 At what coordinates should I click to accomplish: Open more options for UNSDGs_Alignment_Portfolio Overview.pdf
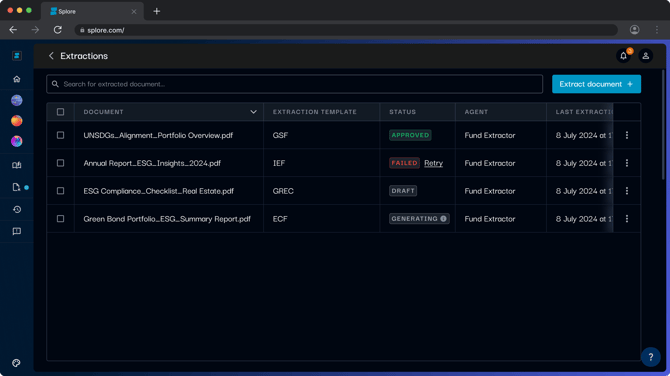click(x=627, y=135)
